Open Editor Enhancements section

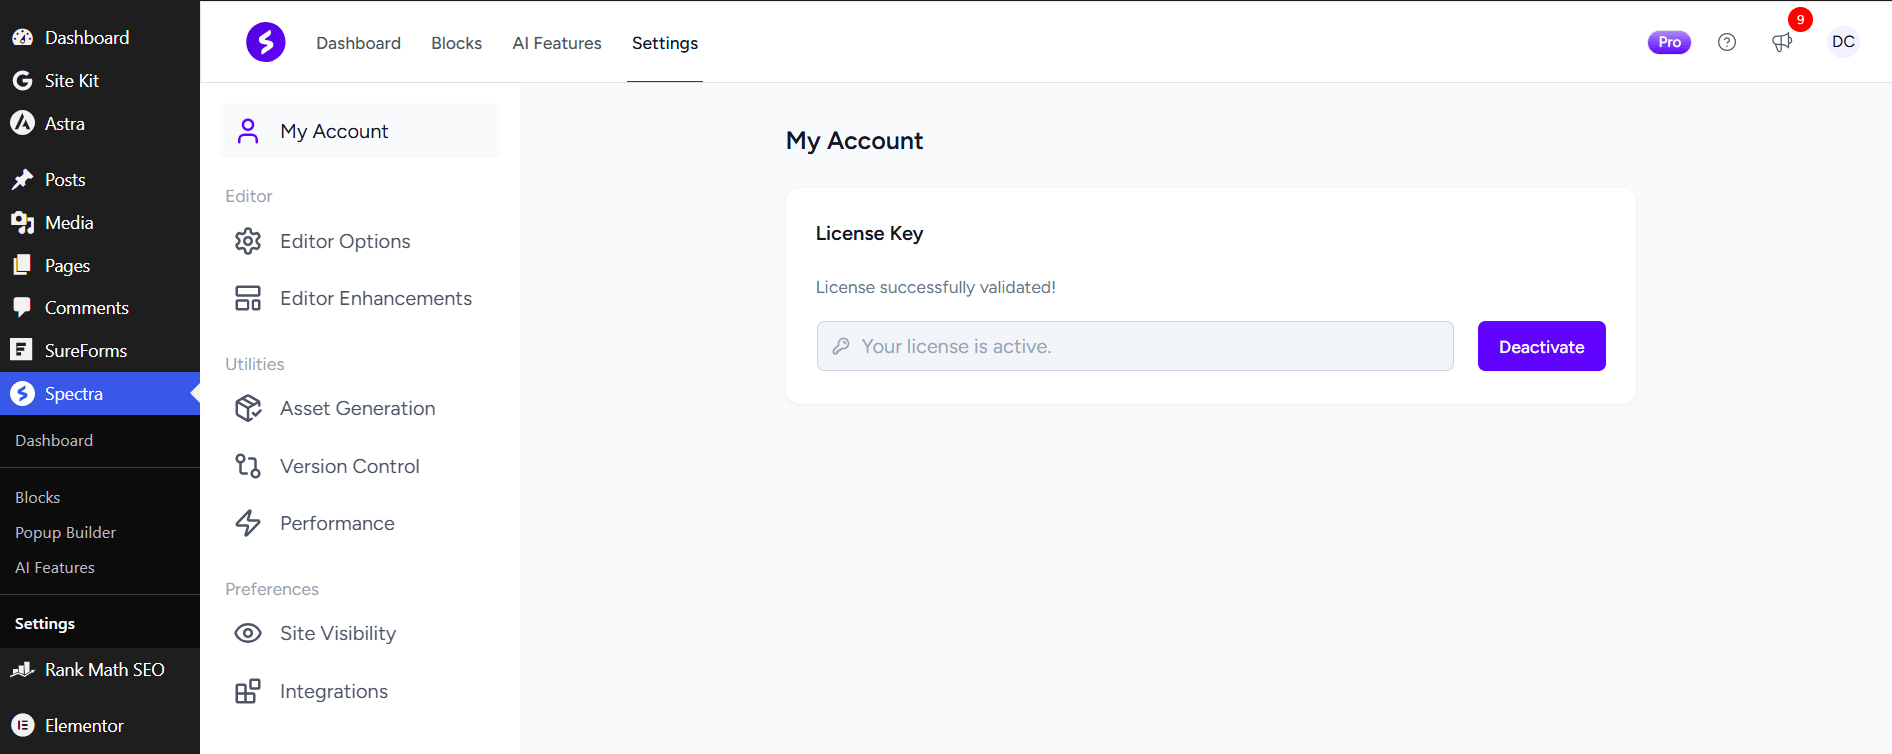tap(375, 298)
